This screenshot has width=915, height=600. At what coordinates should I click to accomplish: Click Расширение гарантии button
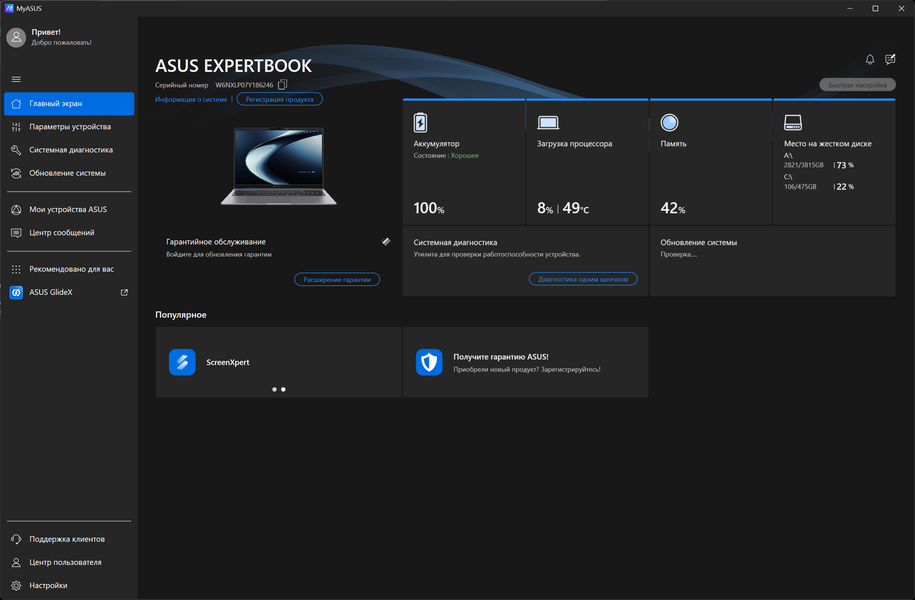point(337,280)
